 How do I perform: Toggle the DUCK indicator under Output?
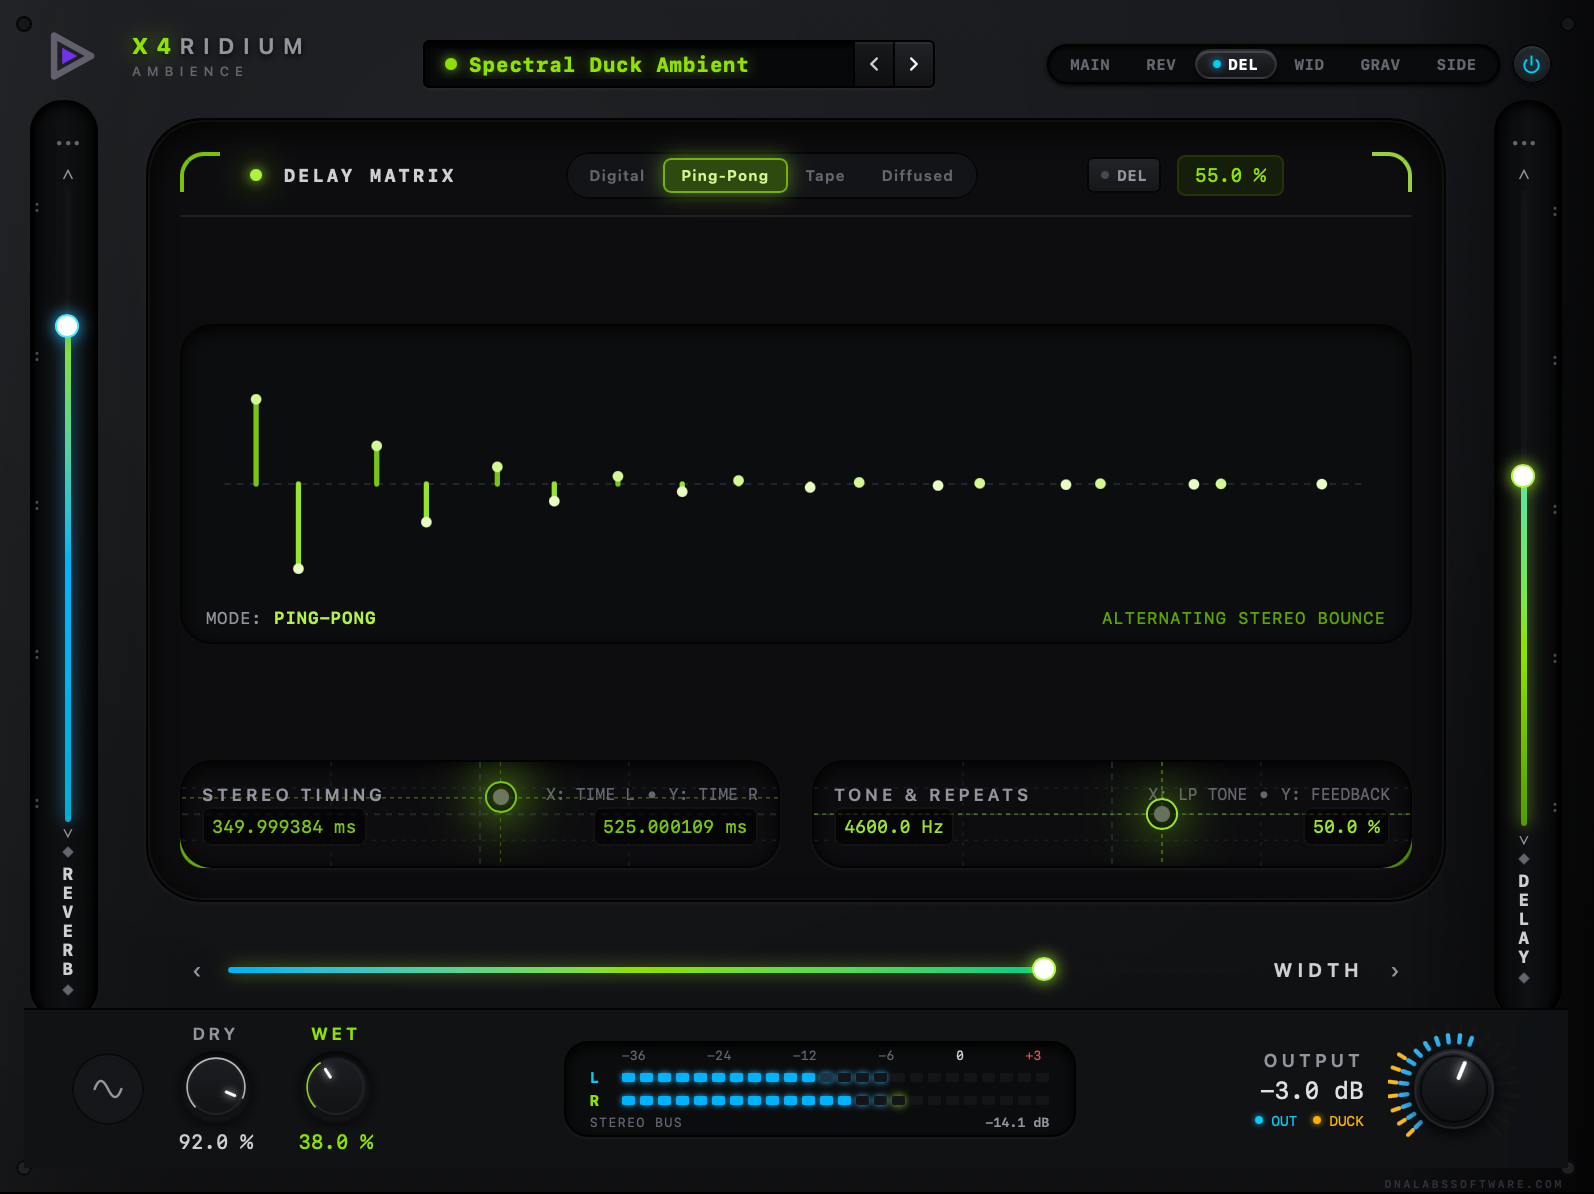click(x=1338, y=1121)
